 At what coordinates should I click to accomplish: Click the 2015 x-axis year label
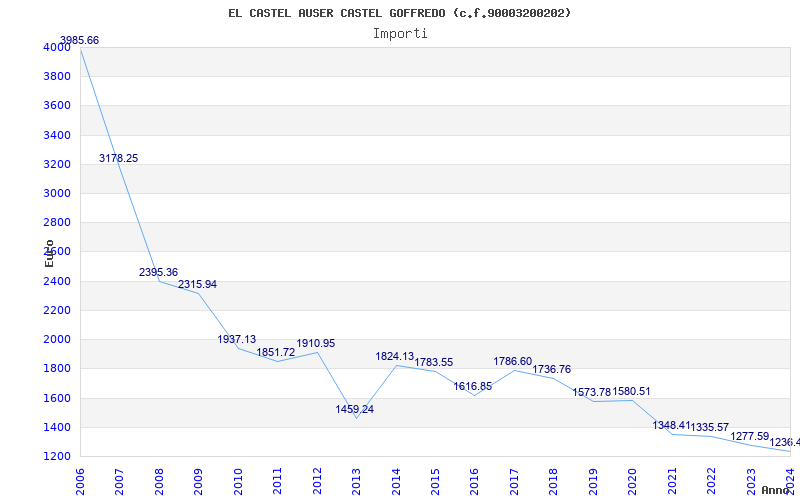[x=435, y=482]
